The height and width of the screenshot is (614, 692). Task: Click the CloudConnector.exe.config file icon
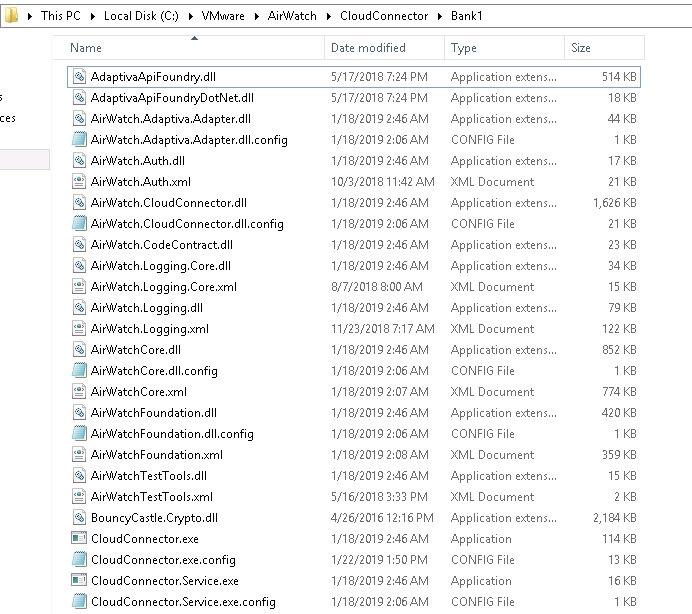(x=79, y=559)
